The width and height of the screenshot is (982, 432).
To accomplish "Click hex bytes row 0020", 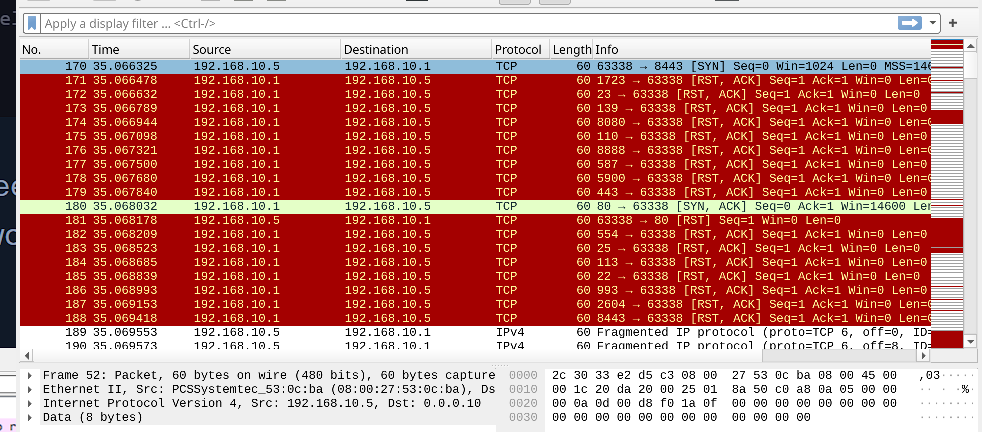I will (724, 403).
